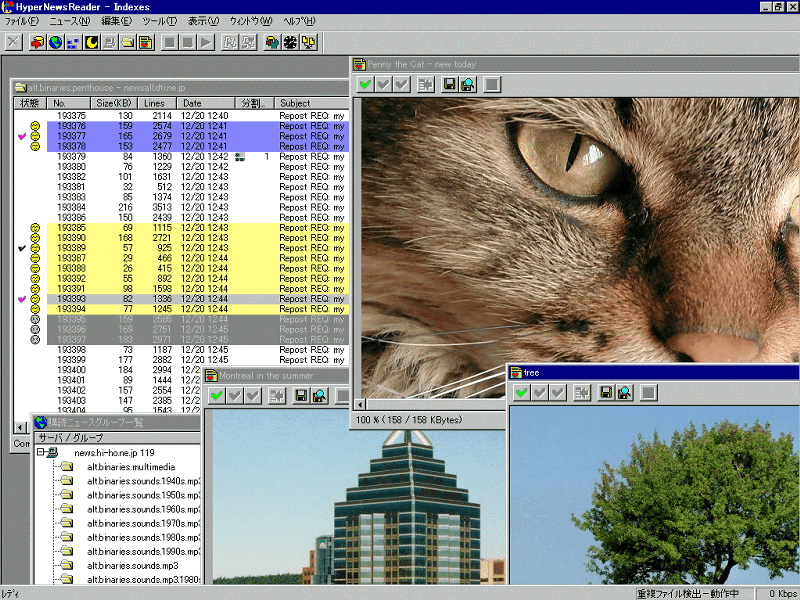
Task: Open the ニュース(N) menu
Action: 69,21
